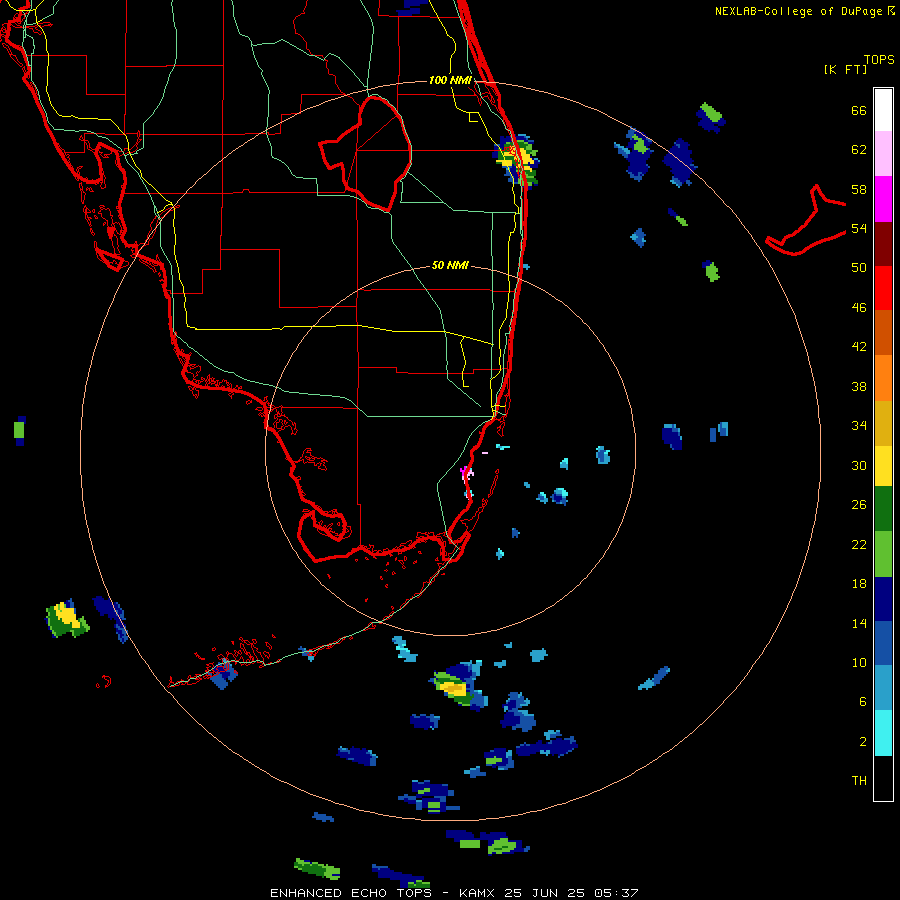Click the bright red legend swatch near 46
This screenshot has width=900, height=900.
tap(883, 288)
